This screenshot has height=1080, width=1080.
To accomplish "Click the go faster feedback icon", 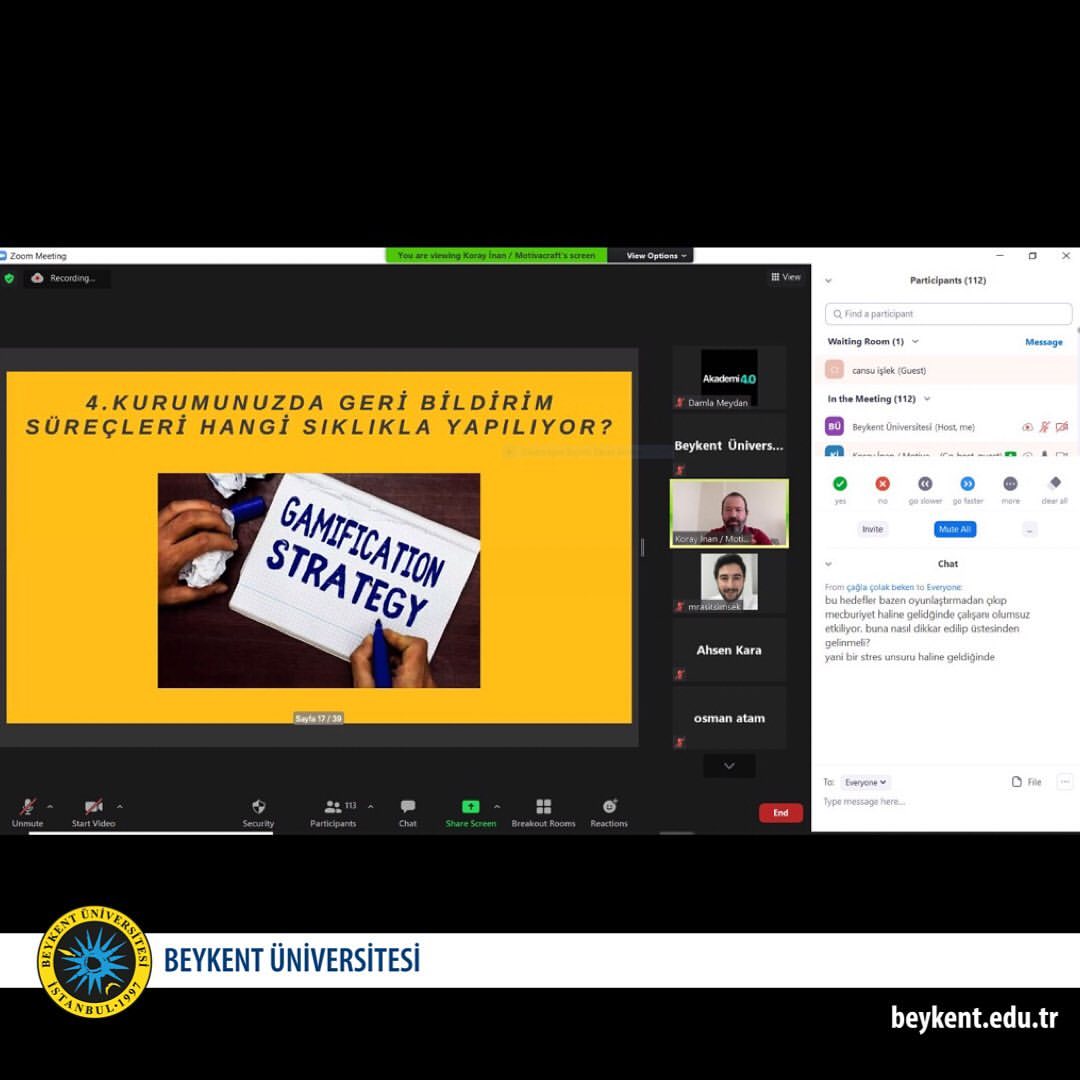I will point(968,484).
